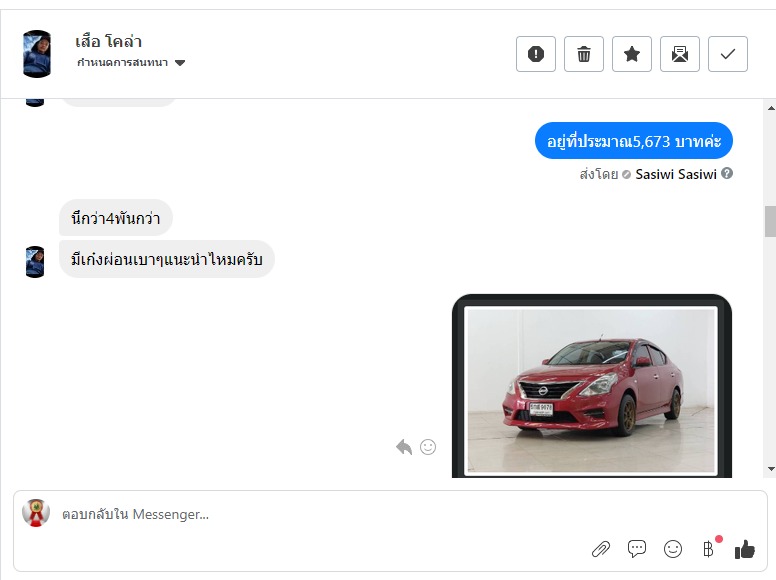Open help icon next to Sasiwi Sasiwi
This screenshot has height=580, width=776.
click(727, 174)
